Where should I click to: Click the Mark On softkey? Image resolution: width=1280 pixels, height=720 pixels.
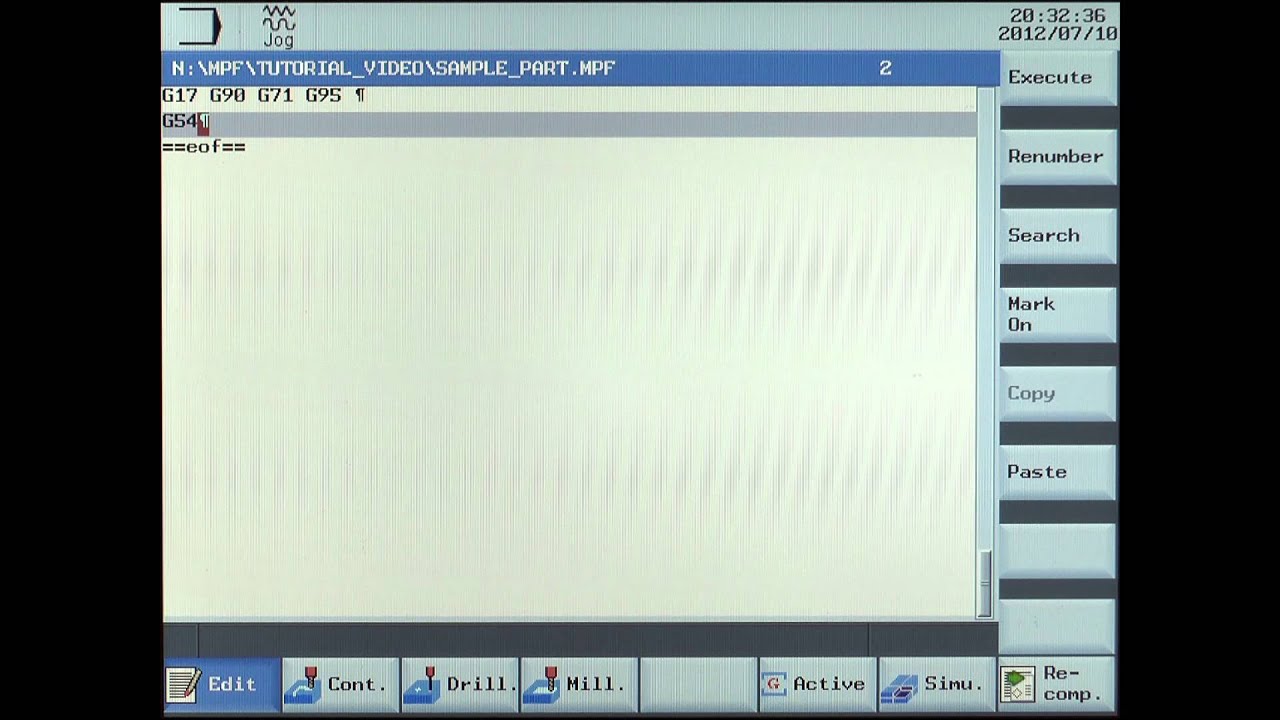click(1058, 314)
